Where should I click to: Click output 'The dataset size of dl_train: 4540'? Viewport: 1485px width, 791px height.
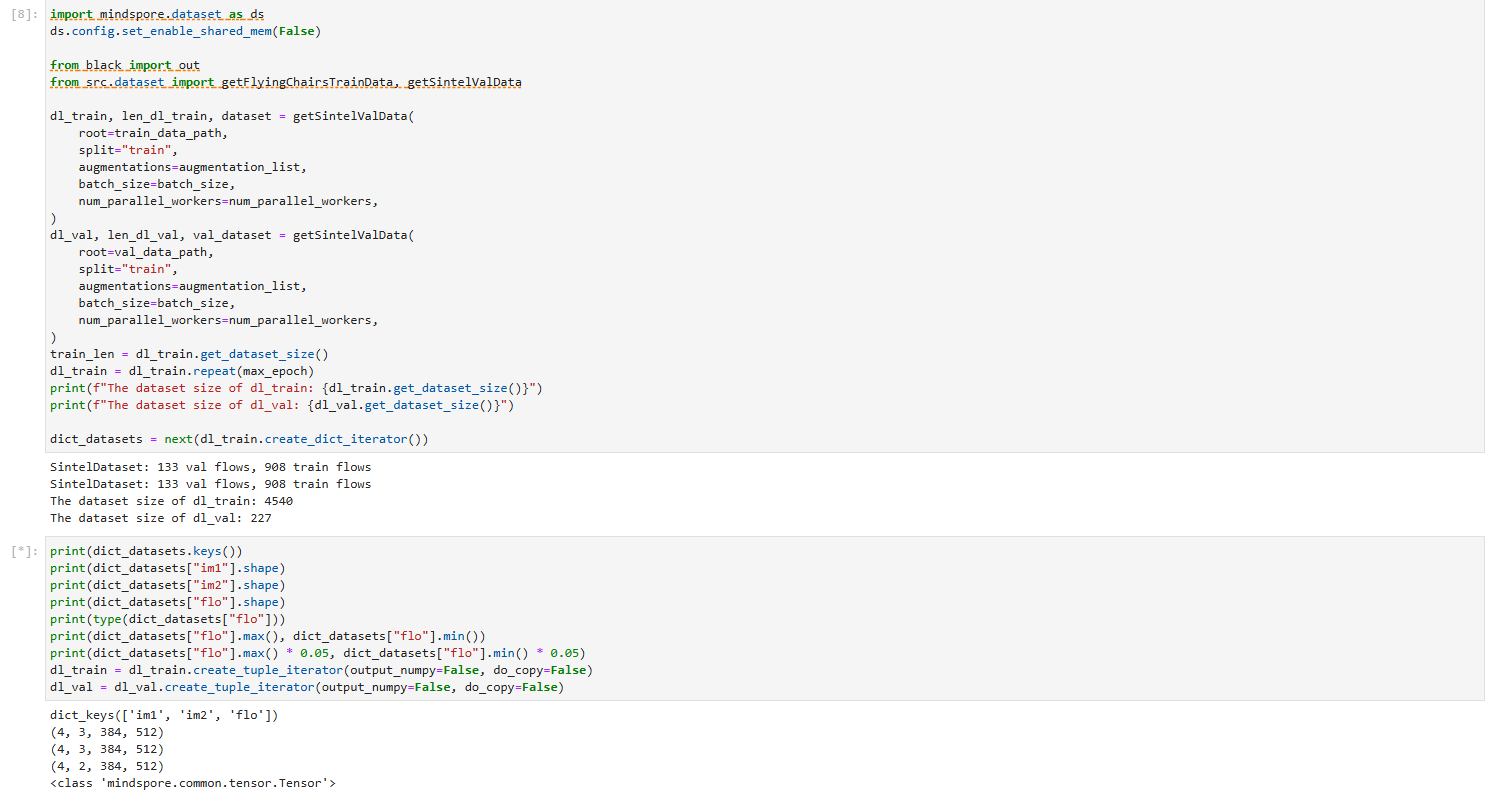(171, 501)
